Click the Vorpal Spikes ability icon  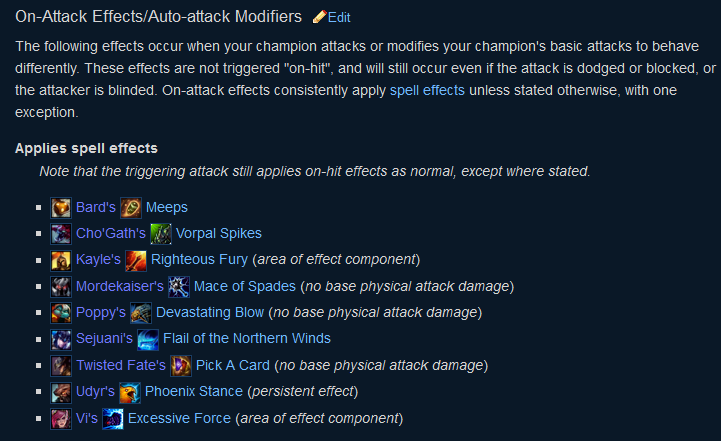click(160, 234)
